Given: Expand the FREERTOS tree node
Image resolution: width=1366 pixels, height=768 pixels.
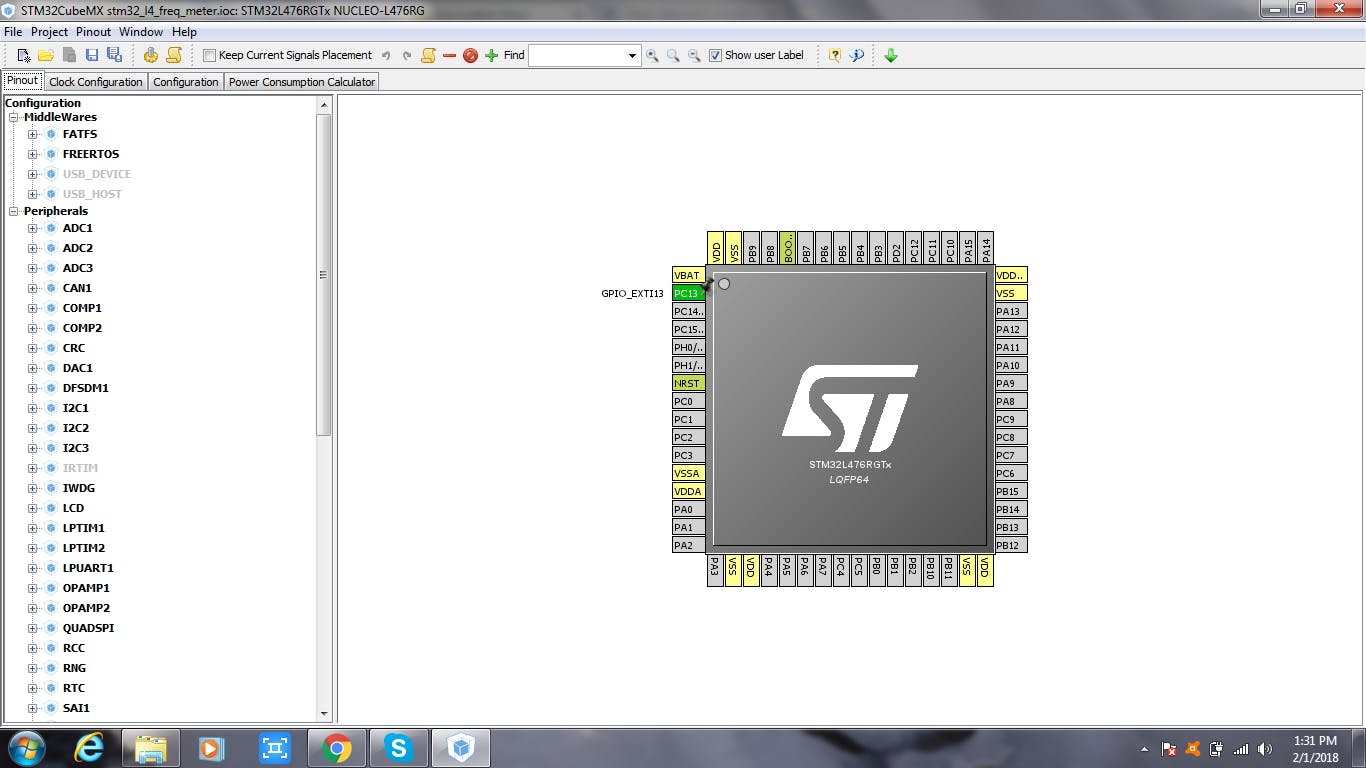Looking at the screenshot, I should point(32,154).
